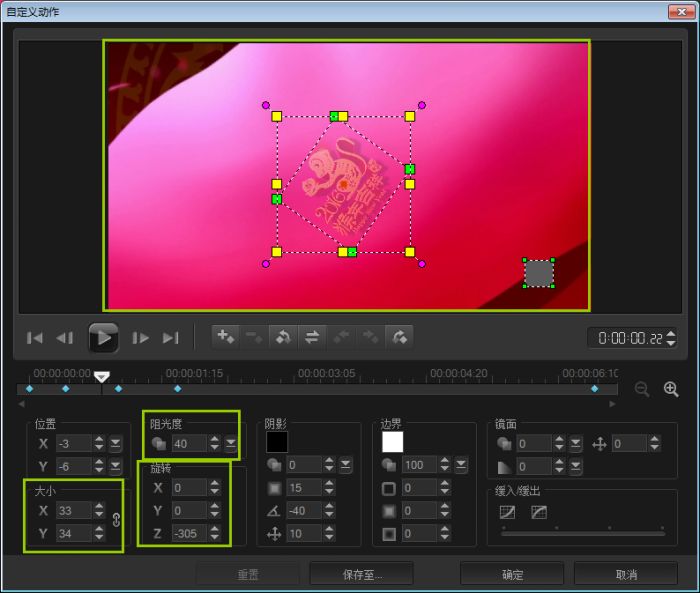Open the position X slider dropdown

(116, 443)
